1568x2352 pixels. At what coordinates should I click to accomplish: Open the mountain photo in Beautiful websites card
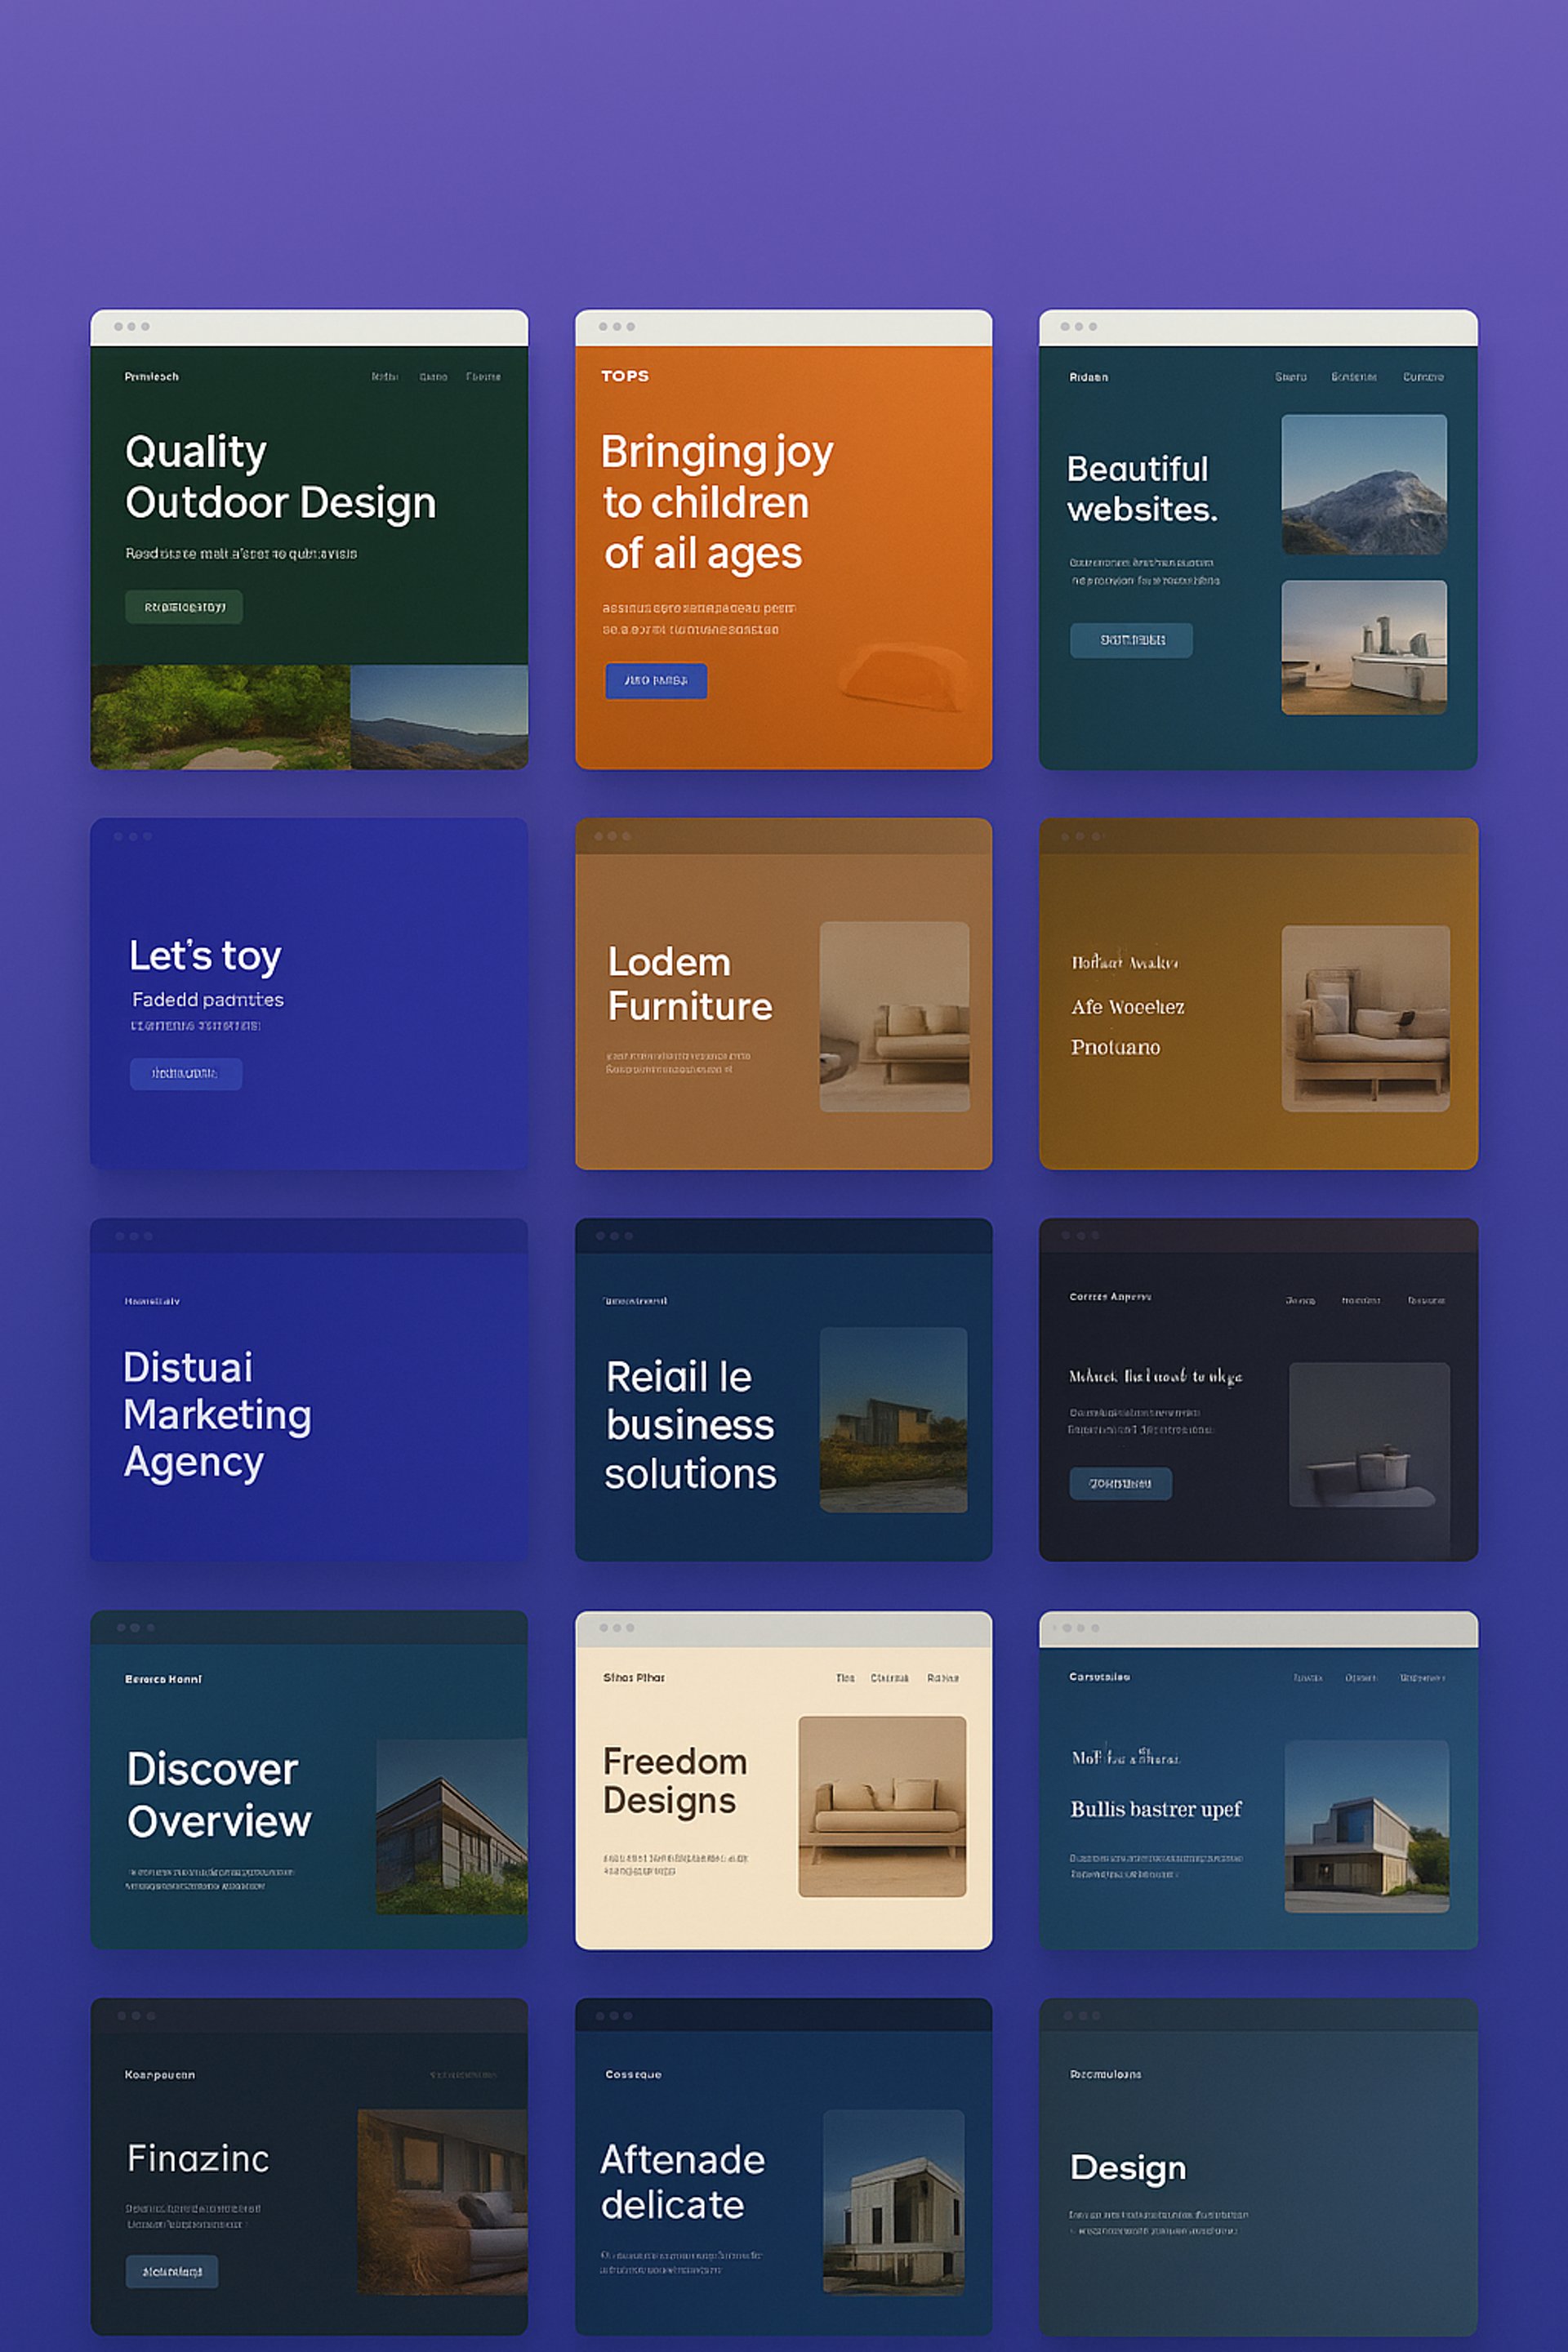pyautogui.click(x=1363, y=484)
